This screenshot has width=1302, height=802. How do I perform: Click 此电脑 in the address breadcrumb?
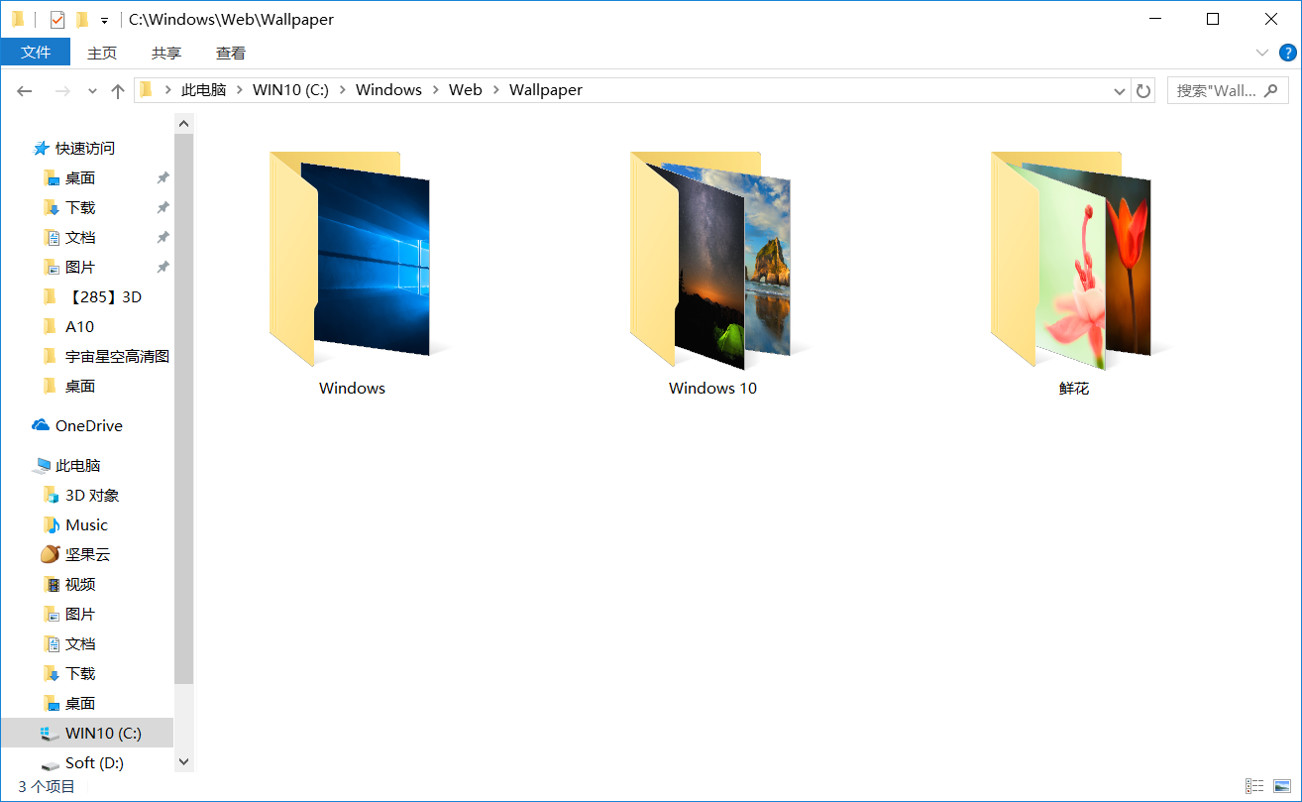pos(203,90)
